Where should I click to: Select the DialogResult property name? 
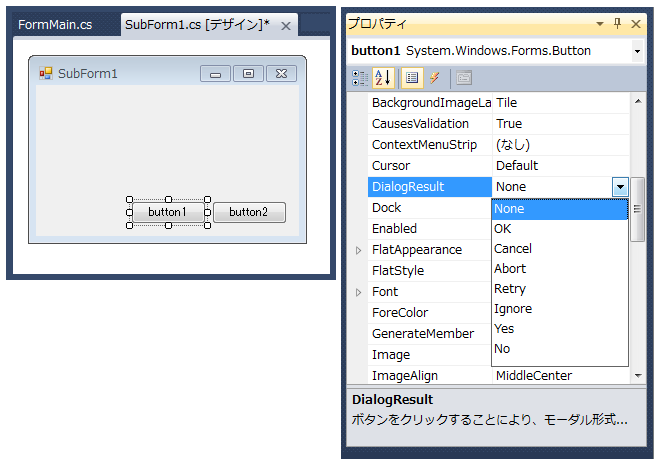point(430,187)
